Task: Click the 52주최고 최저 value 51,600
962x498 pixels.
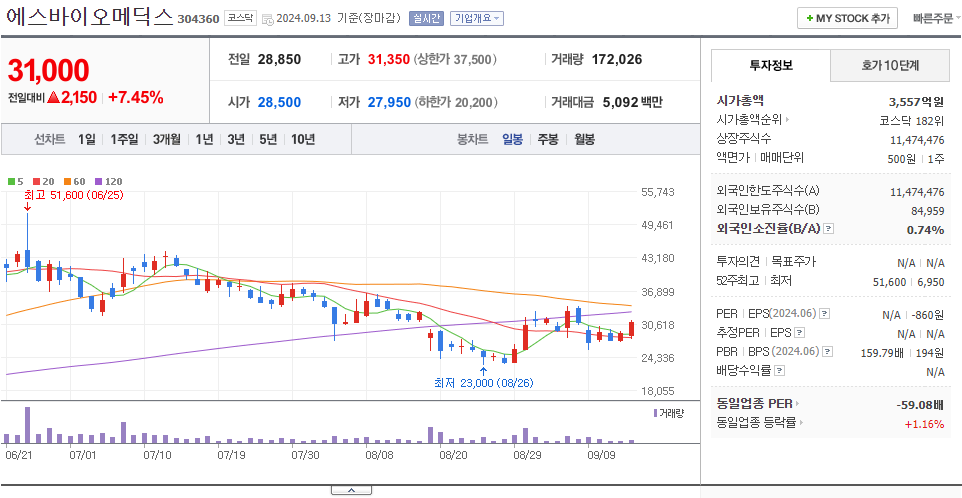Action: 888,282
